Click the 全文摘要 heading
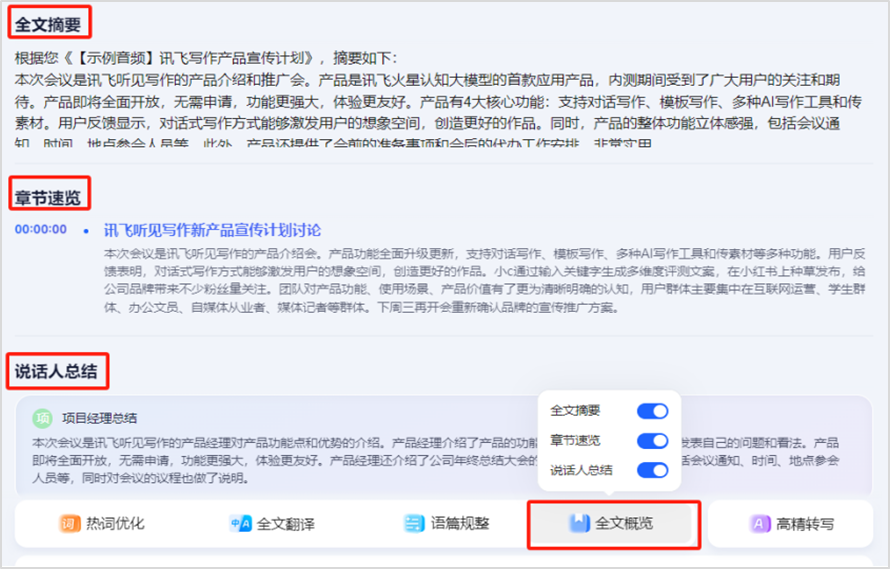This screenshot has height=569, width=890. click(48, 24)
